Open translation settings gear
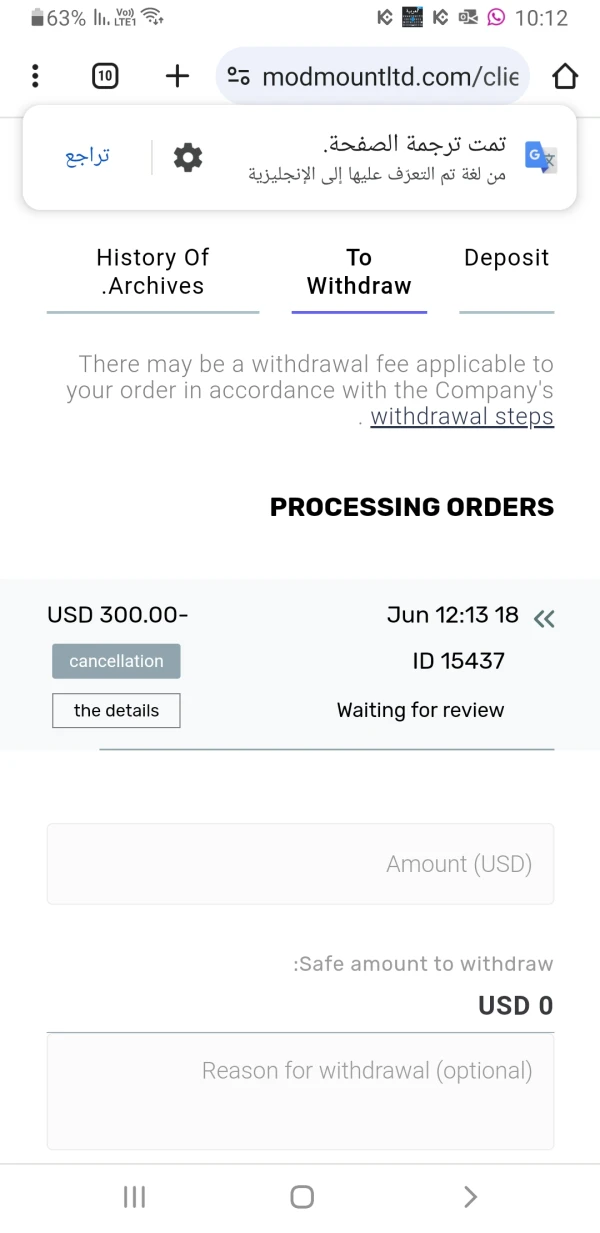 pos(188,157)
